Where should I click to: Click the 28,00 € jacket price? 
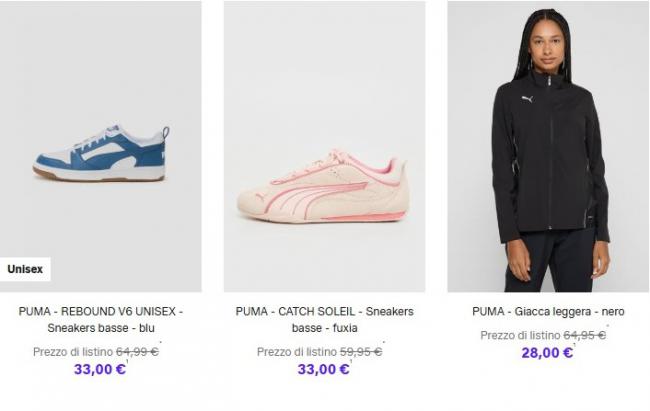[x=547, y=353]
